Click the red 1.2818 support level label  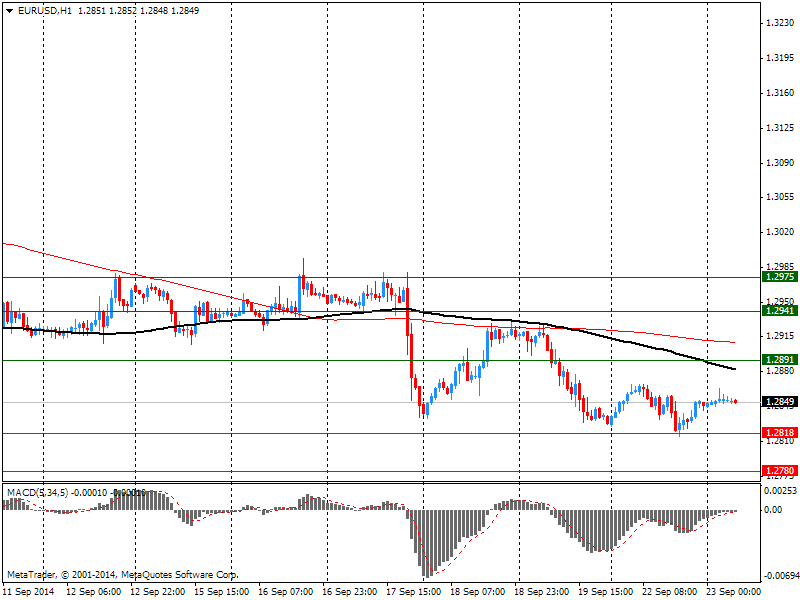[779, 433]
